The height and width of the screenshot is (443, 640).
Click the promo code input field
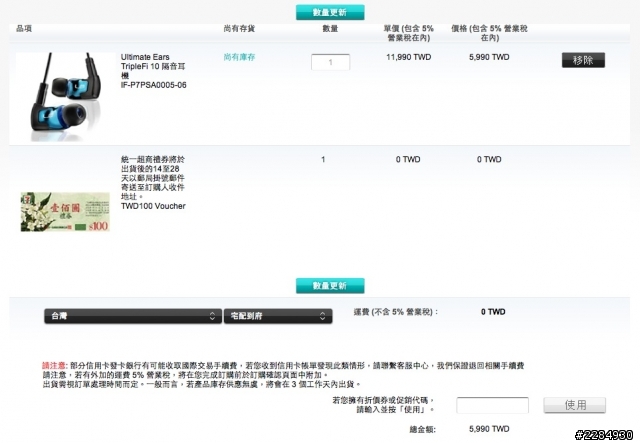click(492, 405)
